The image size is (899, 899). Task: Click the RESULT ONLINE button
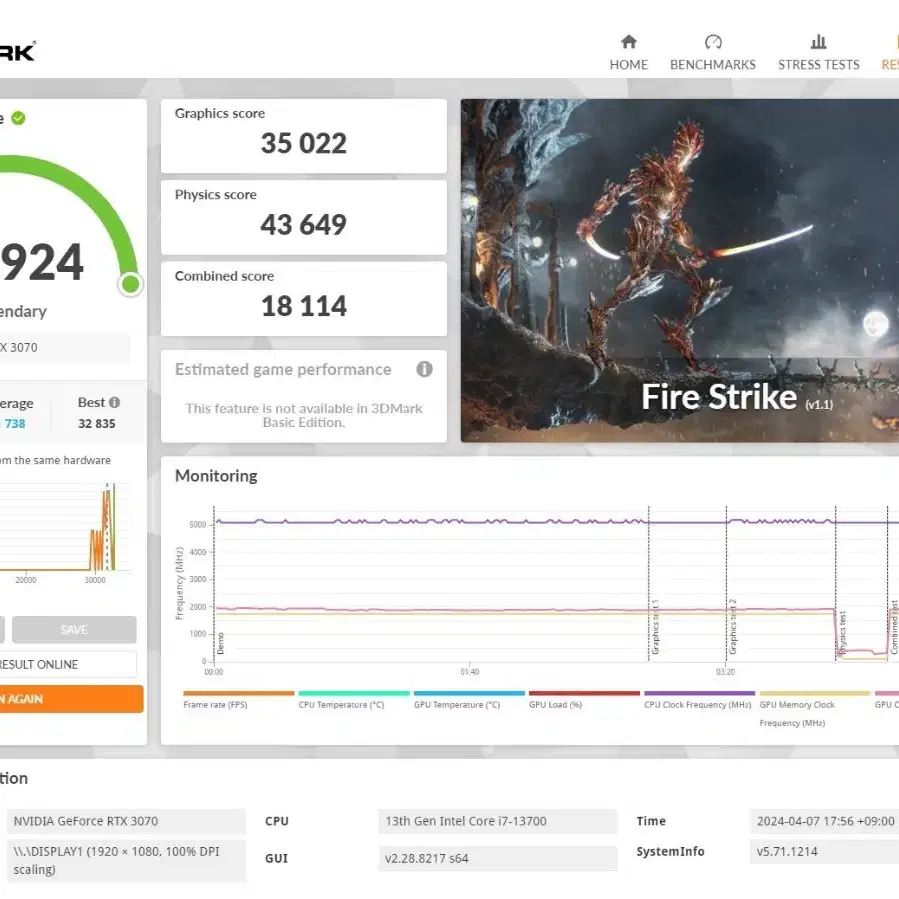coord(67,665)
